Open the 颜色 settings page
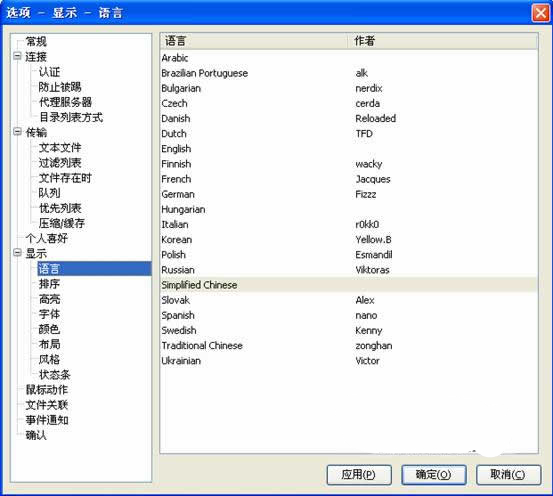This screenshot has width=553, height=496. [49, 329]
